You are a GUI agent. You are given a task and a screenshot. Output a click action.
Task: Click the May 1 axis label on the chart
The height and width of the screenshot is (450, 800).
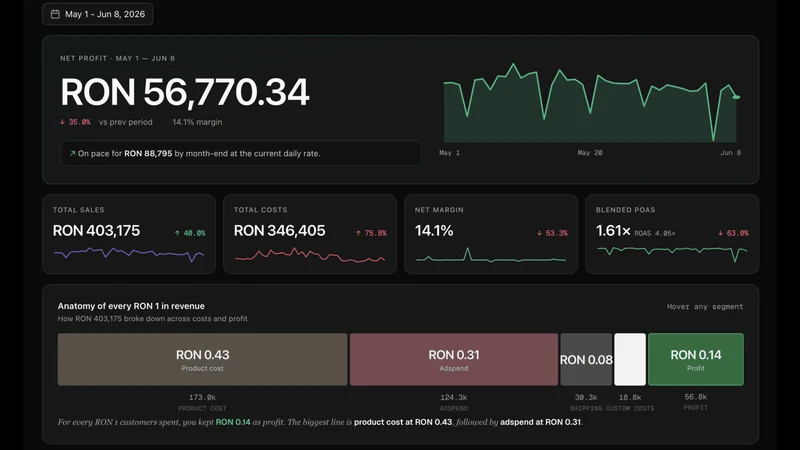[x=449, y=153]
